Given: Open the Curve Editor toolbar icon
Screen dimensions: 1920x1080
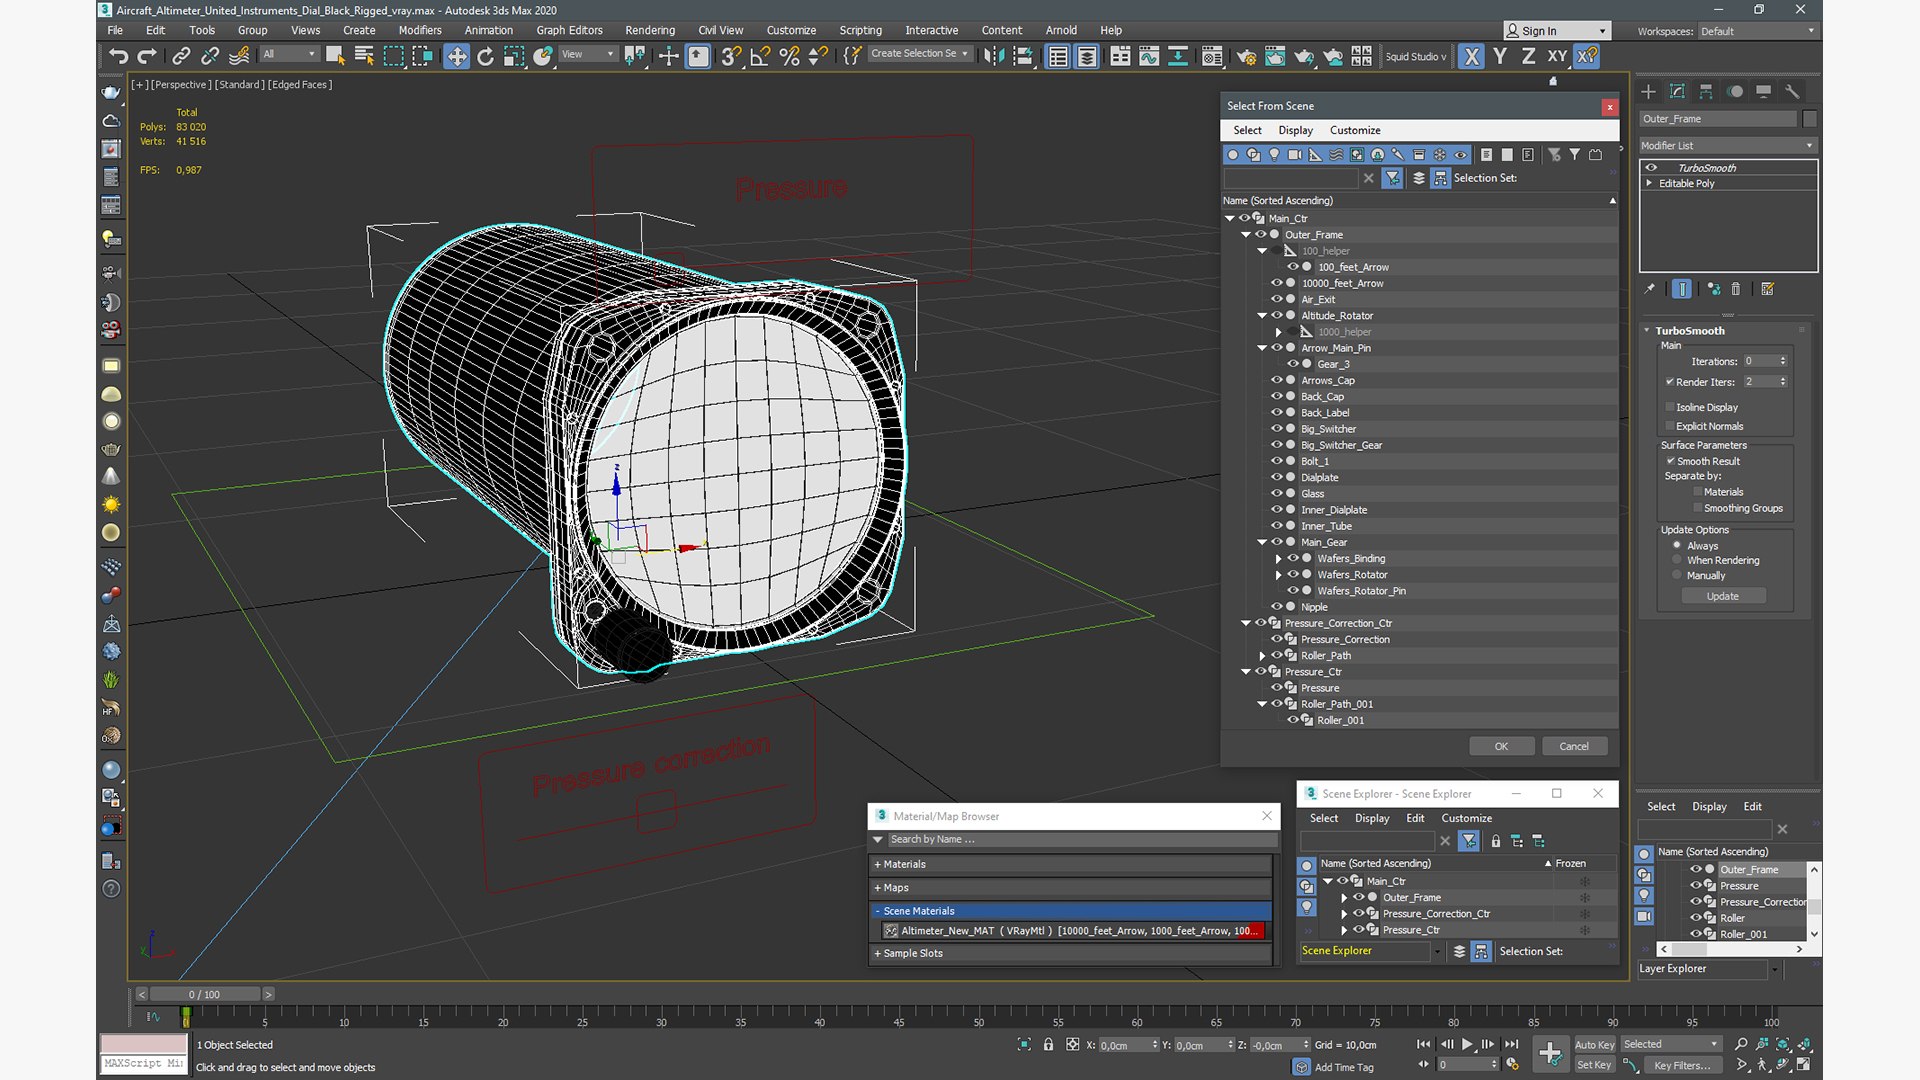Looking at the screenshot, I should coord(1149,56).
